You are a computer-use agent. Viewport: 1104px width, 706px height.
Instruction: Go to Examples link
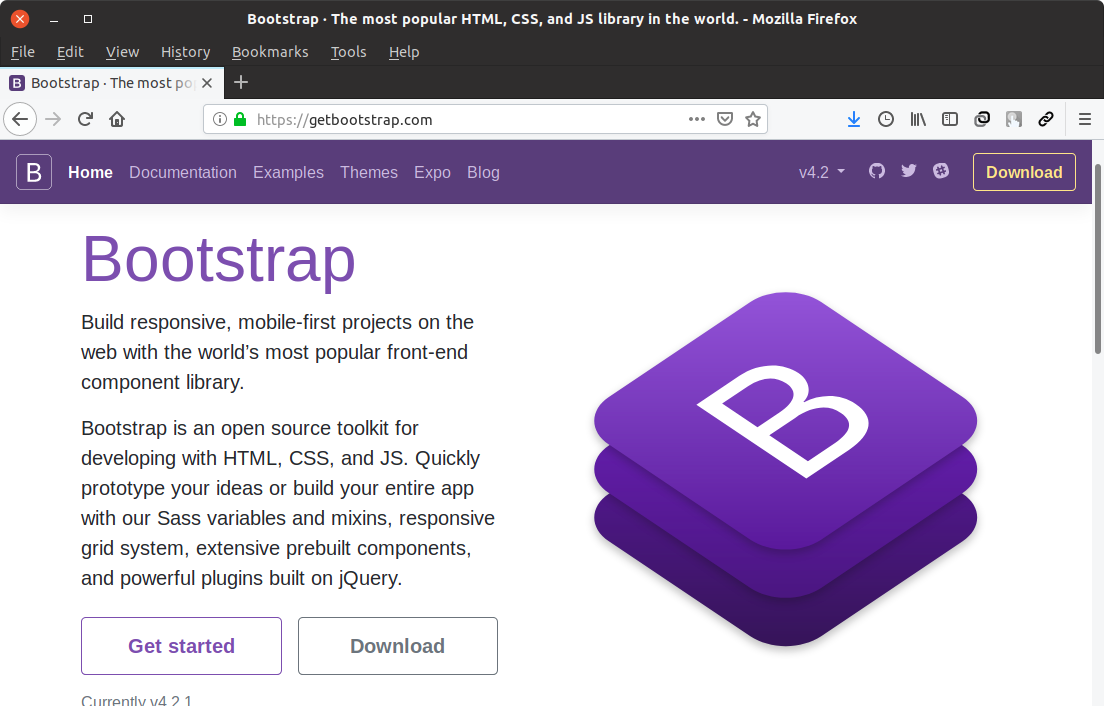(288, 172)
